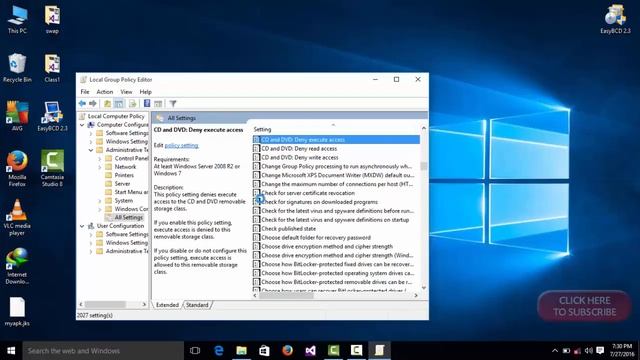Open the File menu
The width and height of the screenshot is (640, 360).
tap(85, 92)
